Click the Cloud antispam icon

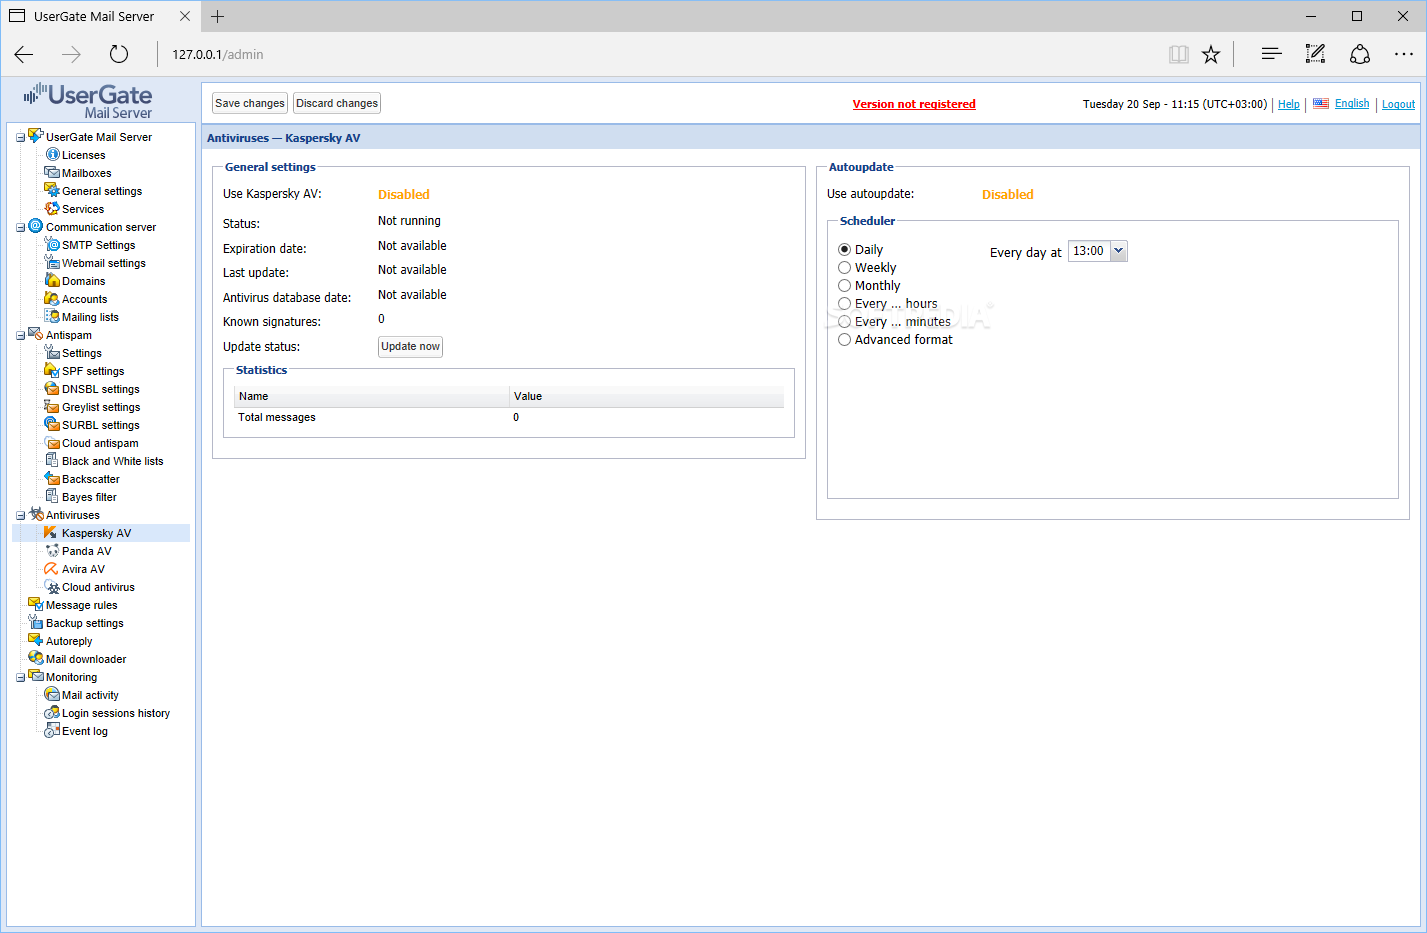pyautogui.click(x=52, y=443)
